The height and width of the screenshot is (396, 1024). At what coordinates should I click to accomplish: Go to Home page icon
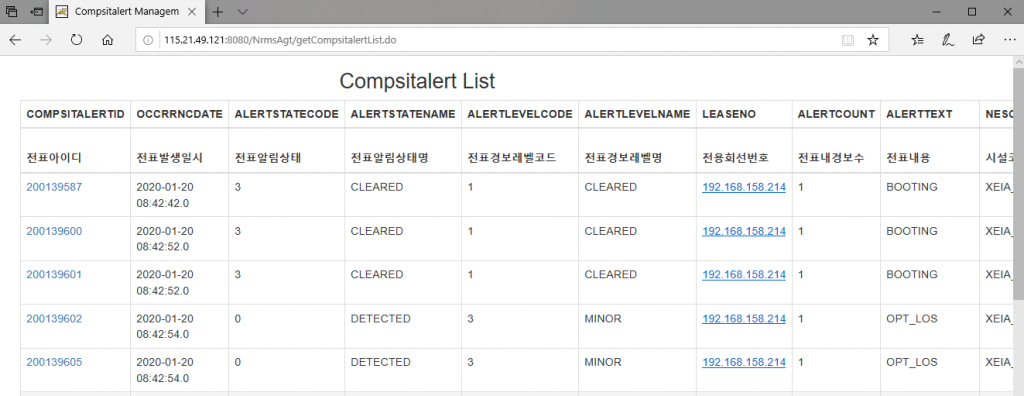click(x=108, y=40)
